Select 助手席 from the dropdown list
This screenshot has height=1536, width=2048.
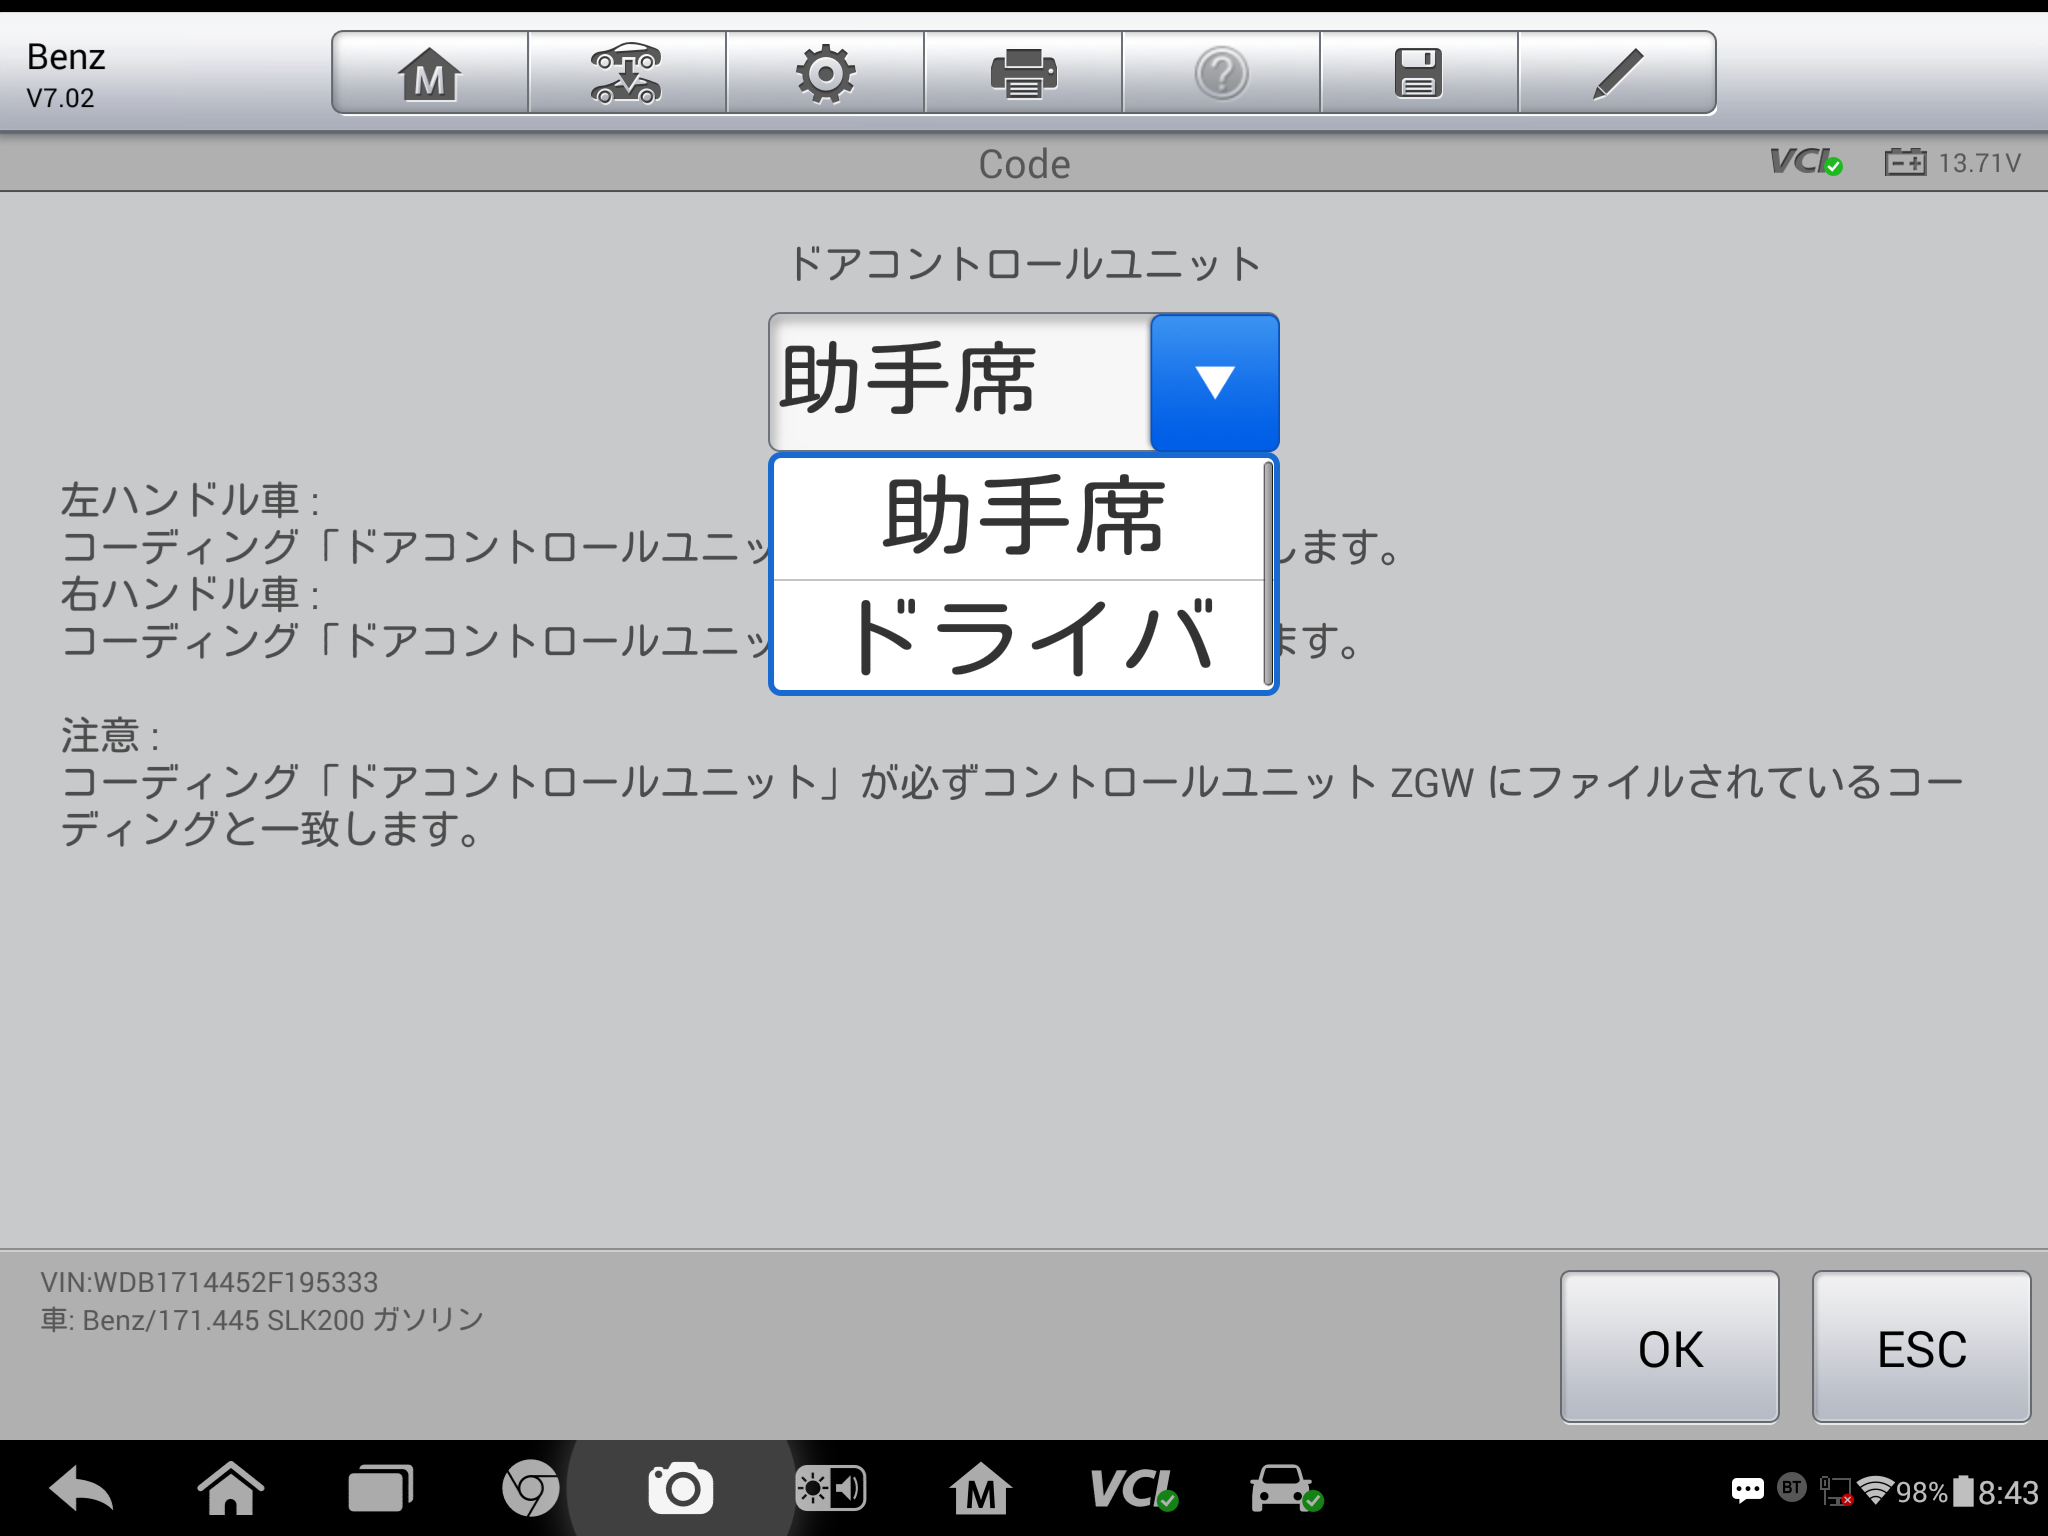coord(1020,517)
